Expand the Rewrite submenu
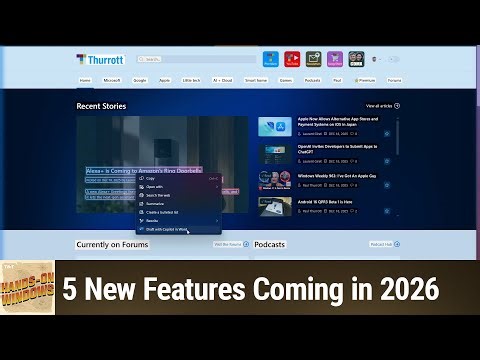Image resolution: width=480 pixels, height=360 pixels. click(179, 221)
